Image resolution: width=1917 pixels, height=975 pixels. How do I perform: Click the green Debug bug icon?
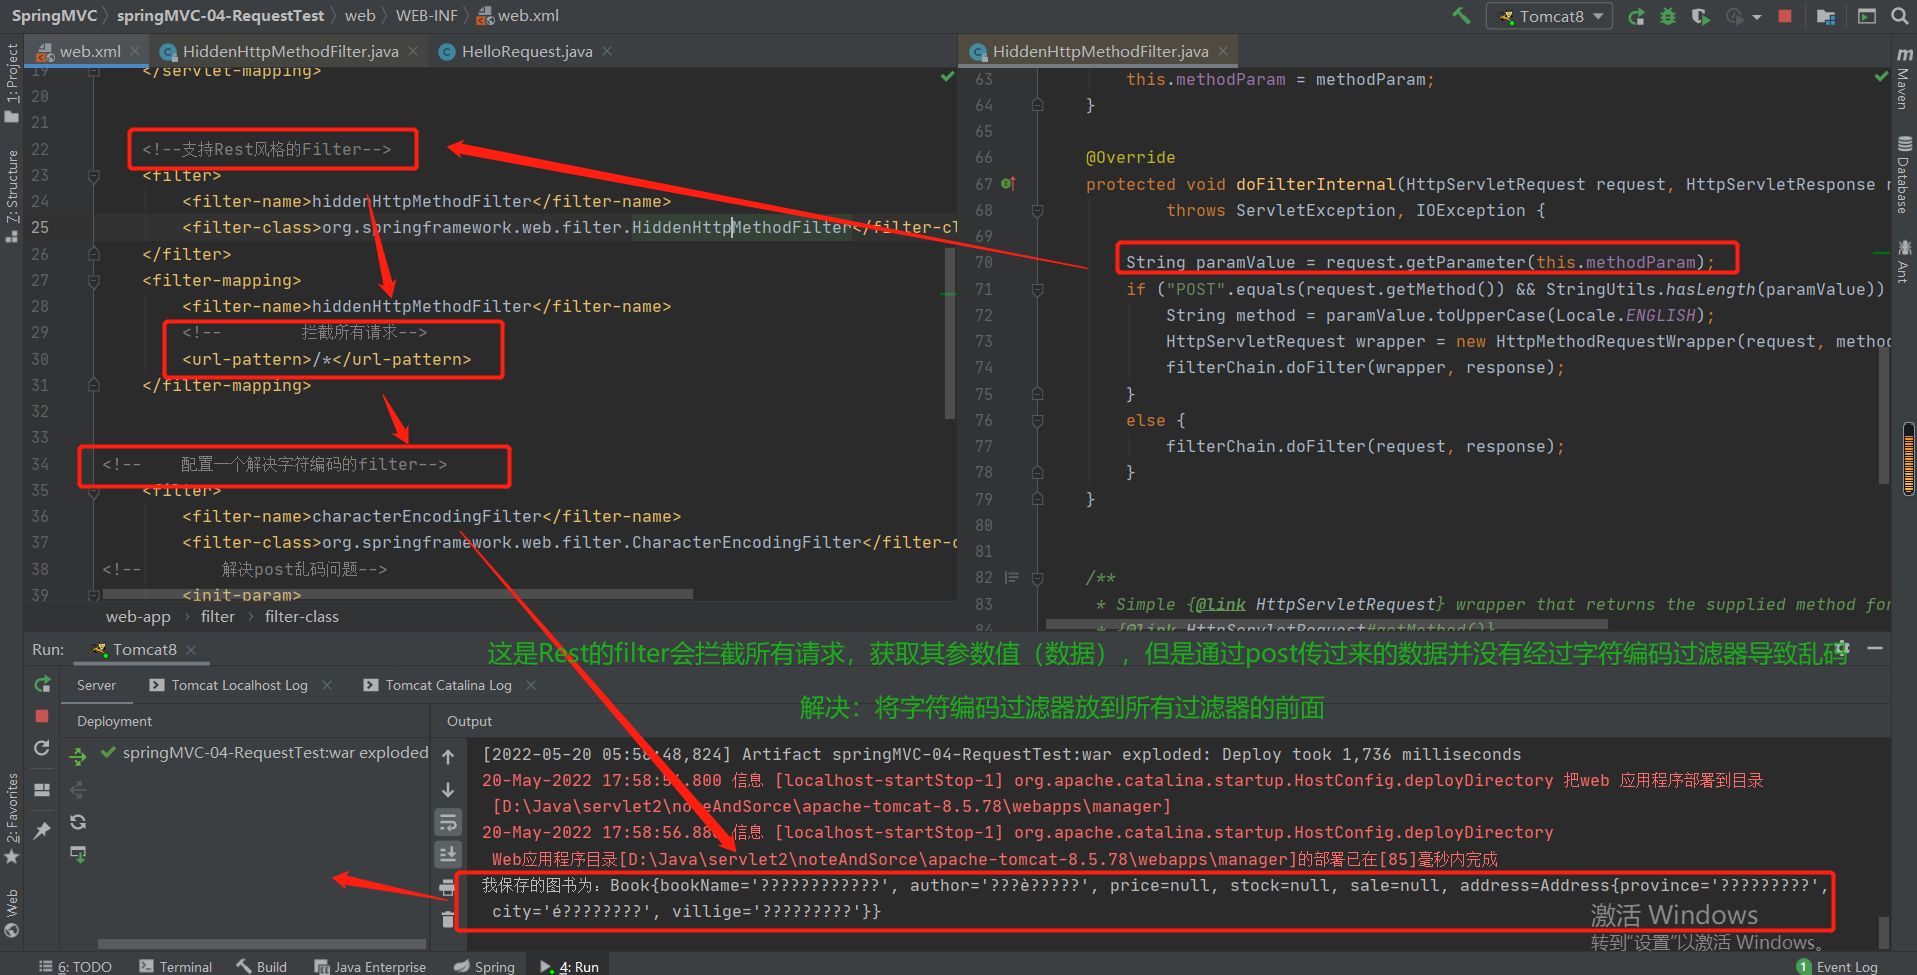pos(1668,16)
